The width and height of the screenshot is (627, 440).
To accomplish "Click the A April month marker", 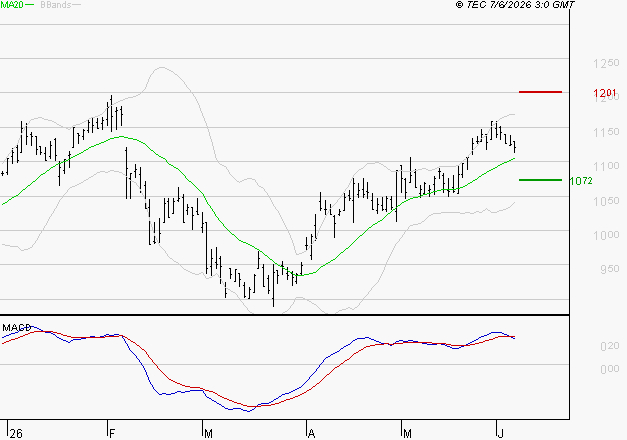I will click(312, 434).
